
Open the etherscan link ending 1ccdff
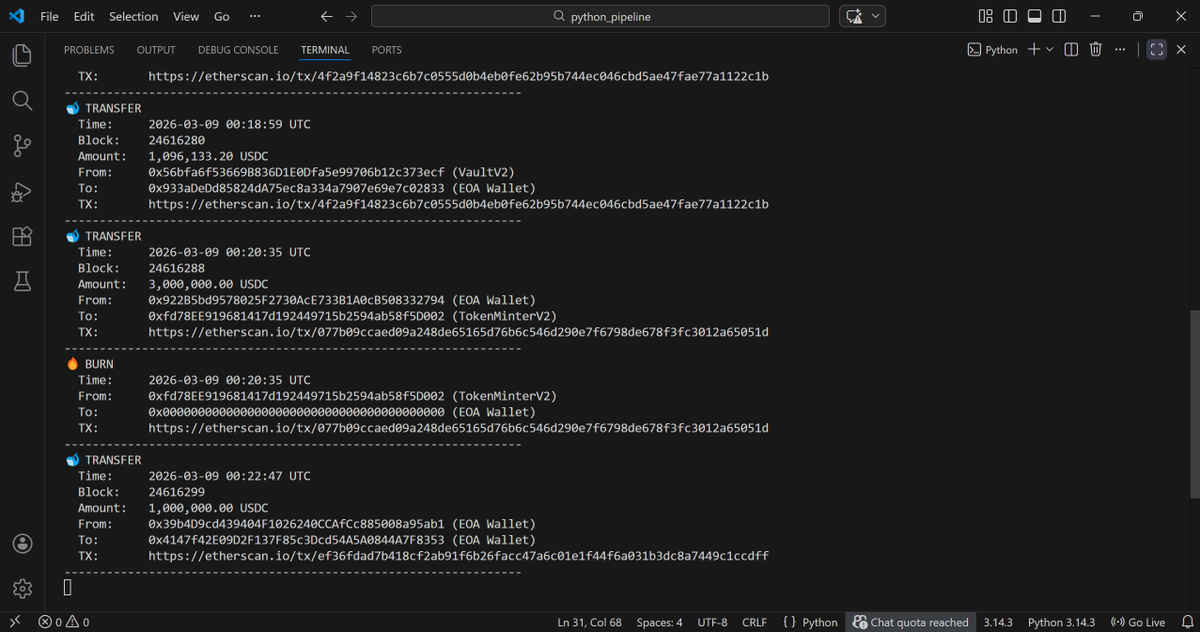tap(458, 556)
